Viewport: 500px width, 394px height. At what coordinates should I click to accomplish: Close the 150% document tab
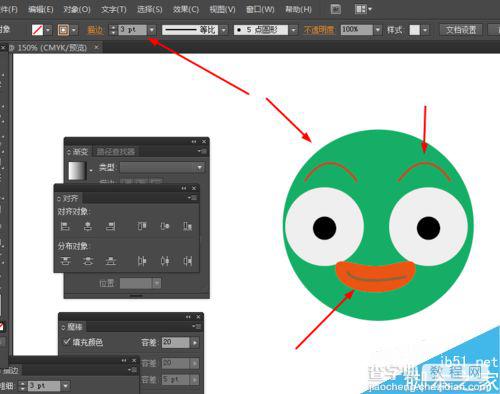pyautogui.click(x=96, y=48)
